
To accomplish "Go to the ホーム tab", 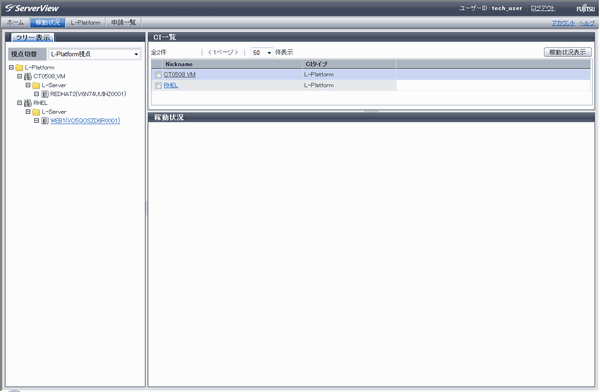I will pos(15,23).
